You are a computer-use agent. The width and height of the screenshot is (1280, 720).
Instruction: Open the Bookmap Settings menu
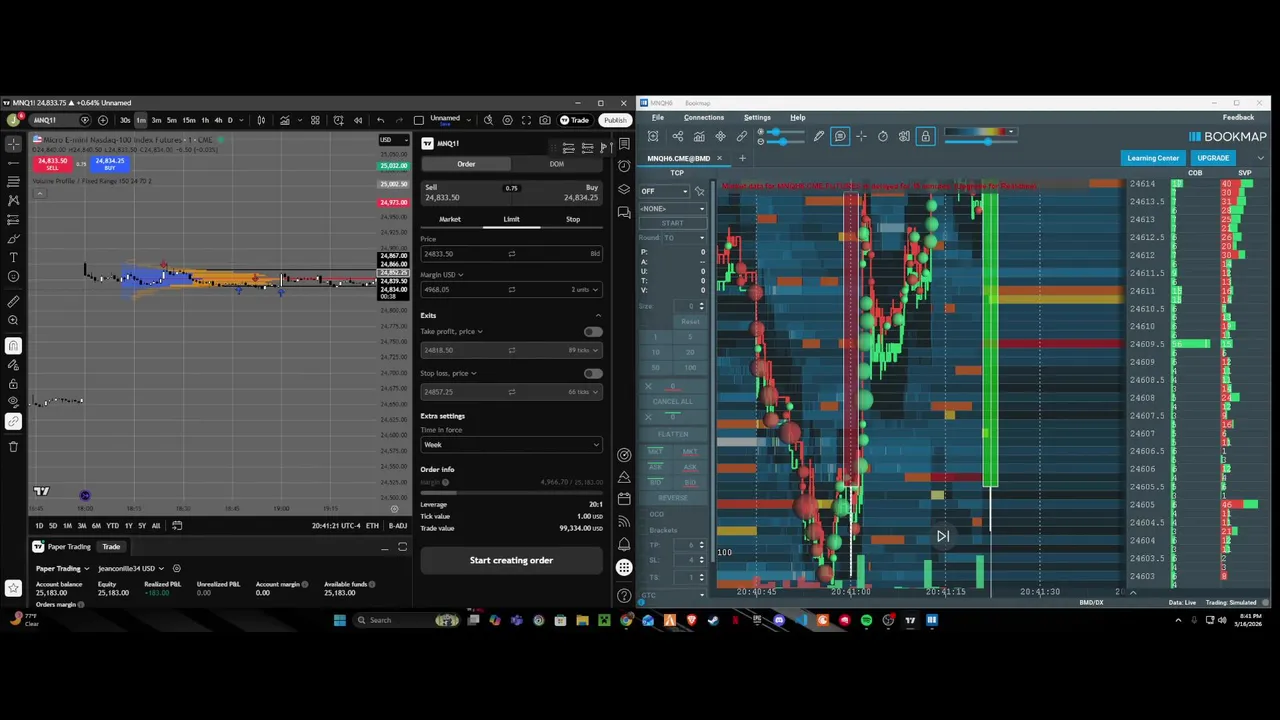click(757, 117)
